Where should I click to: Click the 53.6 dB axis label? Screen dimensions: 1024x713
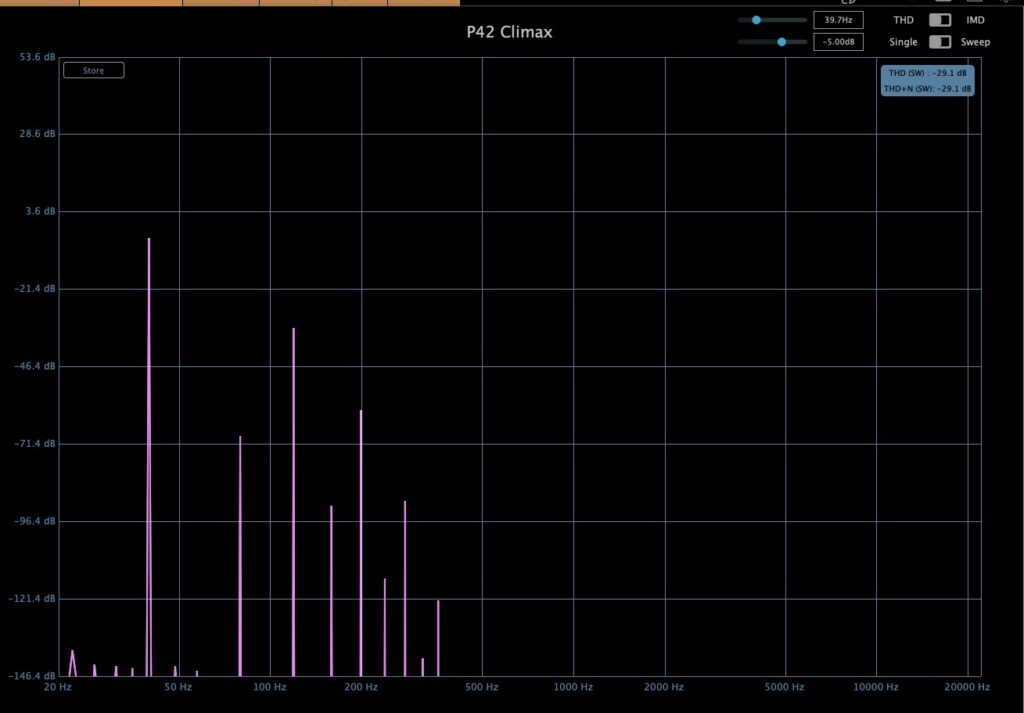pos(37,57)
